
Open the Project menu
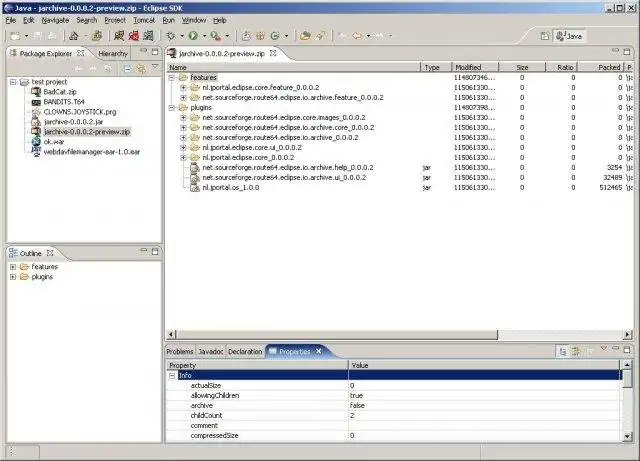[115, 20]
